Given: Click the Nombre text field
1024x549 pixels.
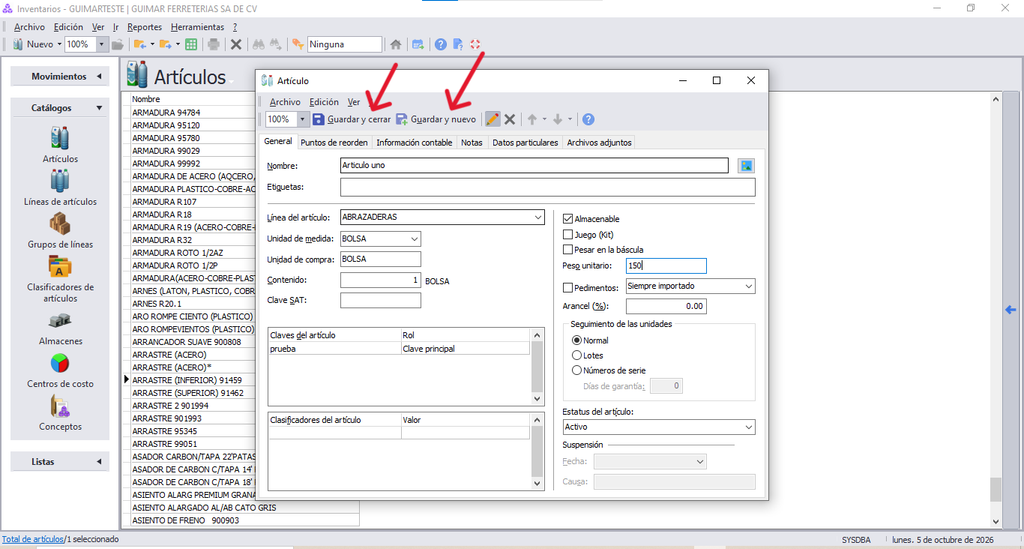Looking at the screenshot, I should click(x=534, y=165).
